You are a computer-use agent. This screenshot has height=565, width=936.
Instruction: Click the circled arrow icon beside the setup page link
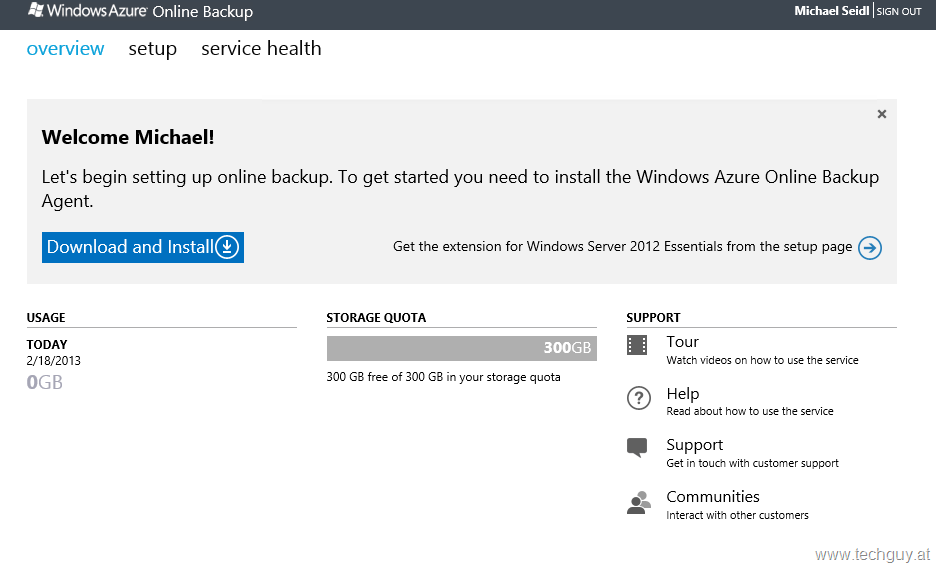[x=870, y=247]
